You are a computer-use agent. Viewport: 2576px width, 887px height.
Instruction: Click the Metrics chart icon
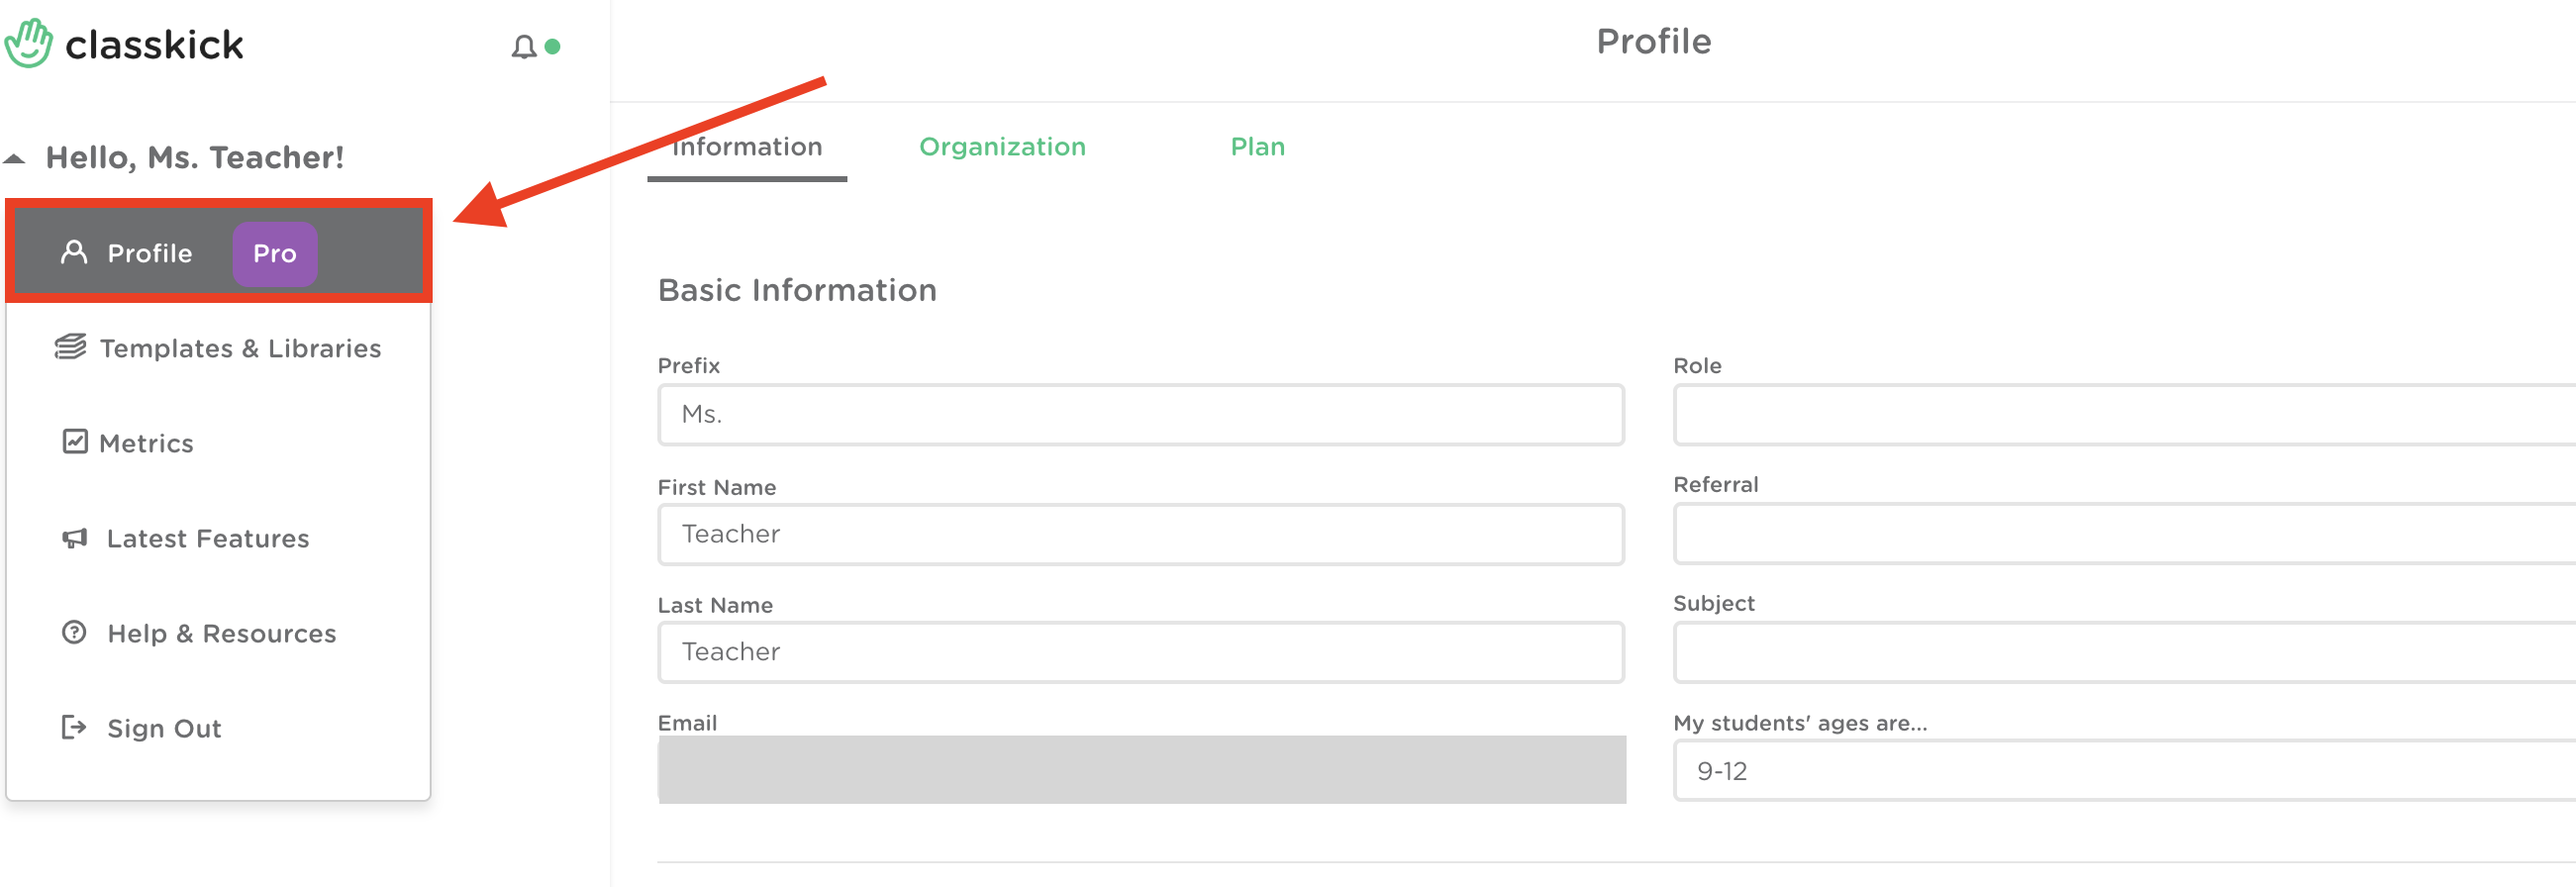(x=75, y=442)
